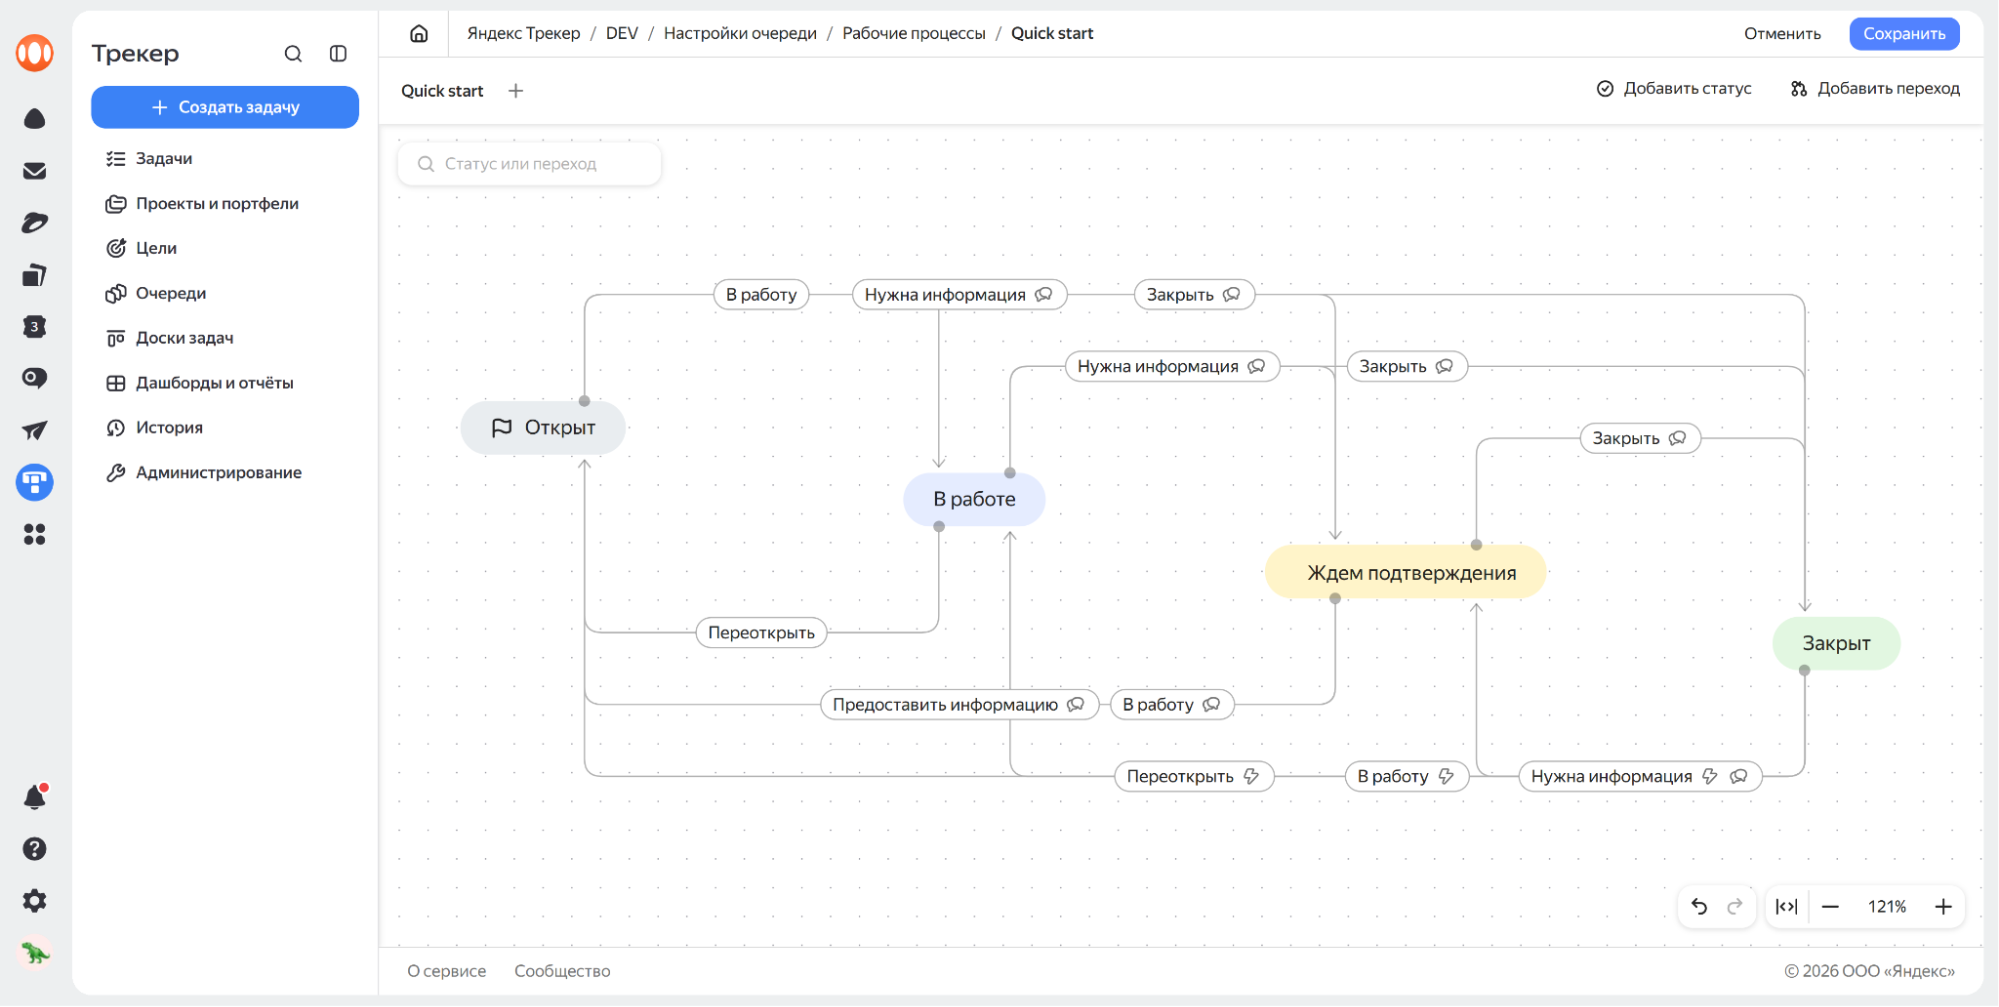The height and width of the screenshot is (1007, 1999).
Task: Zoom in with the plus button
Action: pos(1943,906)
